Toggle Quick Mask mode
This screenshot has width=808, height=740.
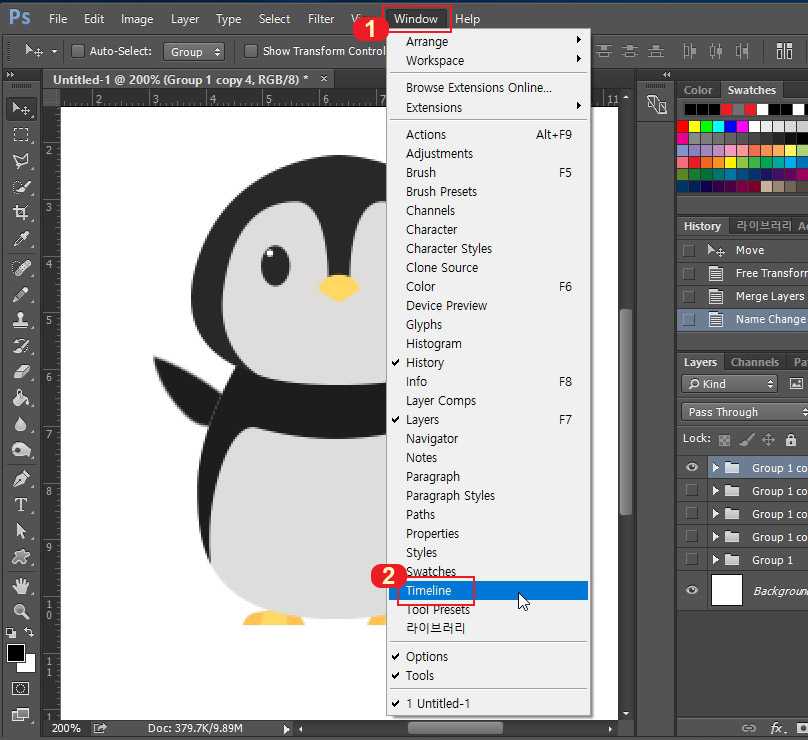pos(21,688)
